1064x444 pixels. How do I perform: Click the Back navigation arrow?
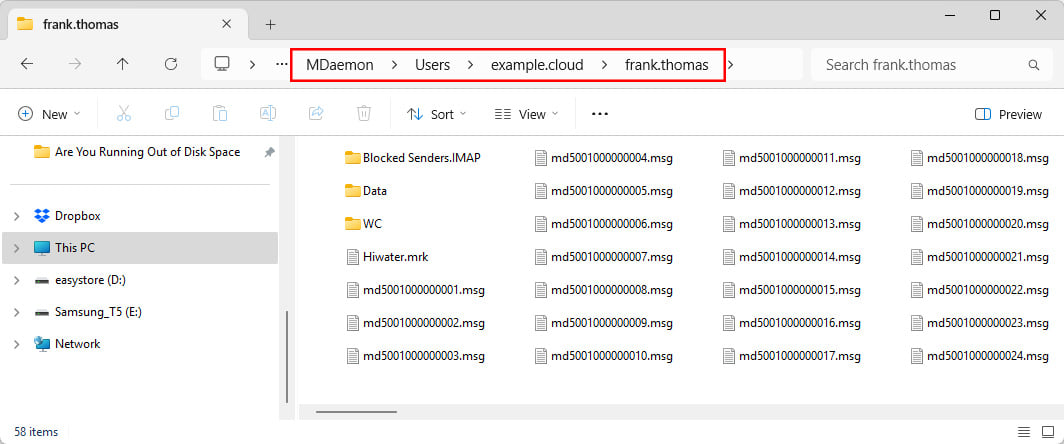[x=26, y=64]
